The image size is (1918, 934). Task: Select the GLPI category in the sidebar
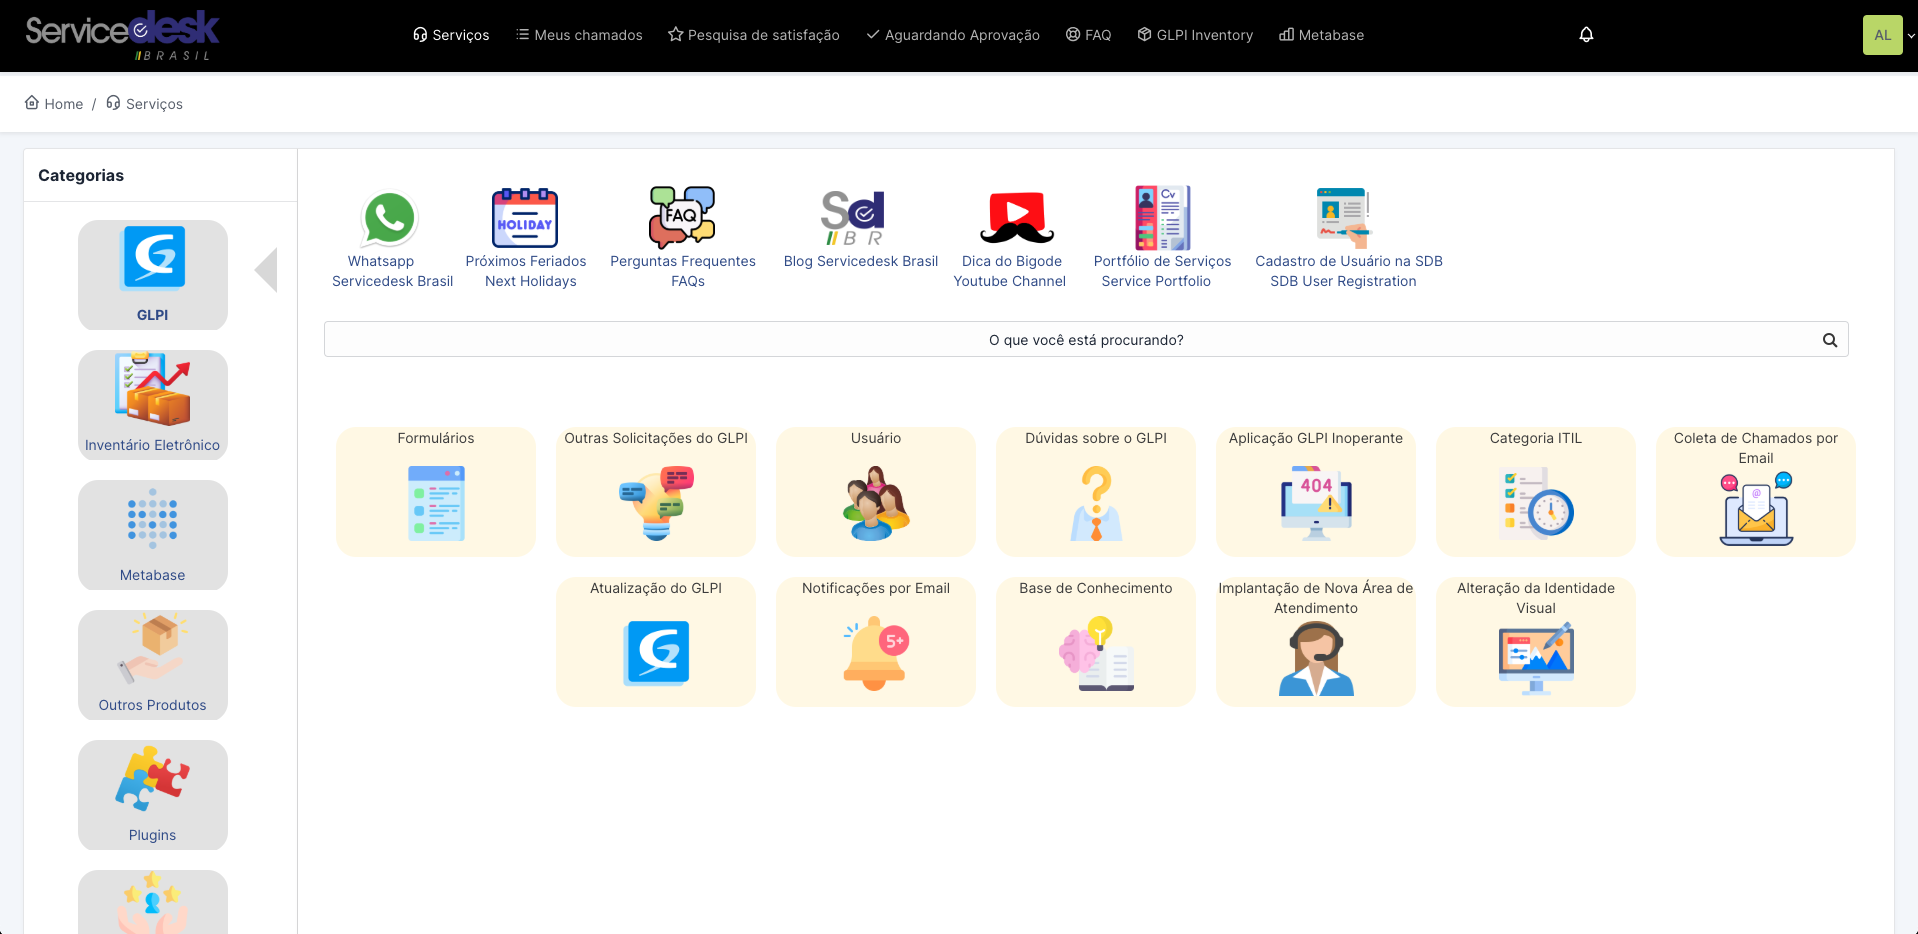point(152,275)
